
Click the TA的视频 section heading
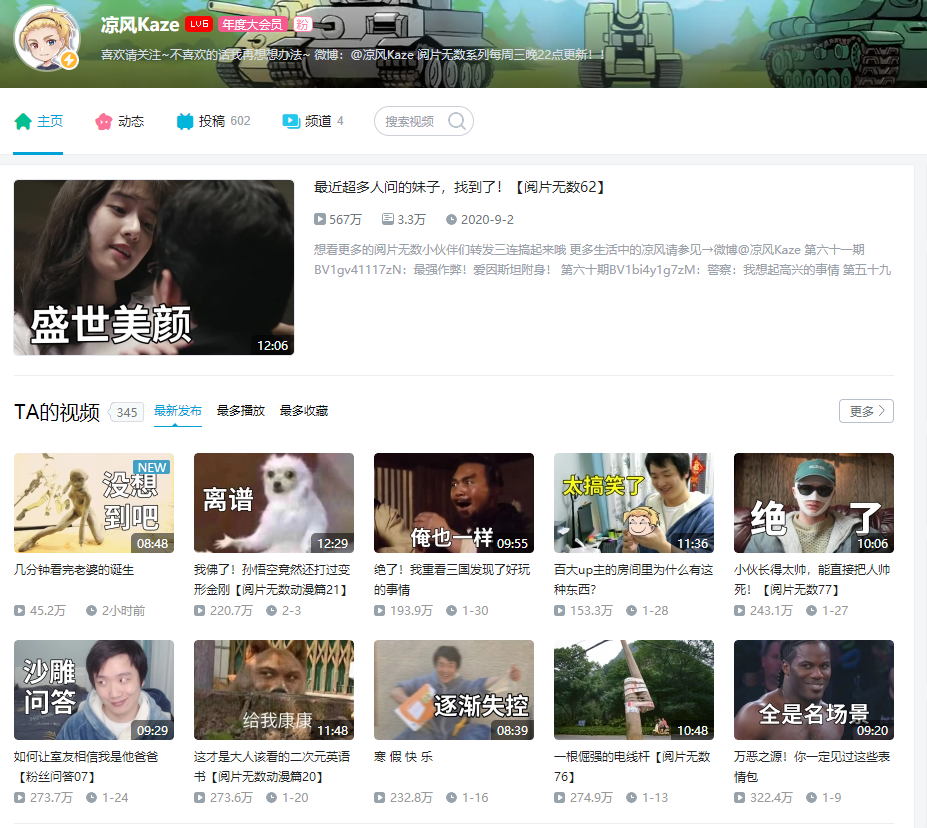point(57,412)
